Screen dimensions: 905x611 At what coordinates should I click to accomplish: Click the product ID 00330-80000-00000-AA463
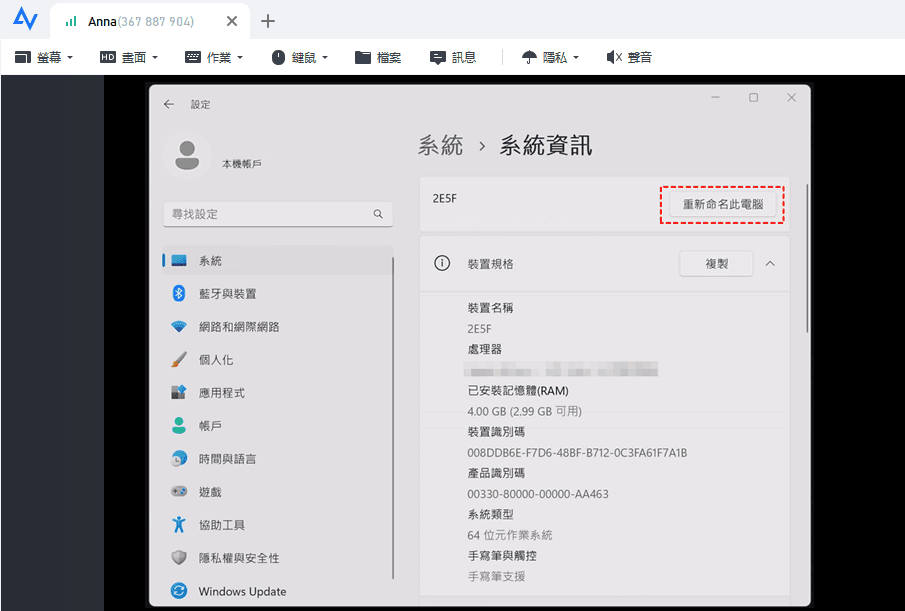(x=538, y=494)
